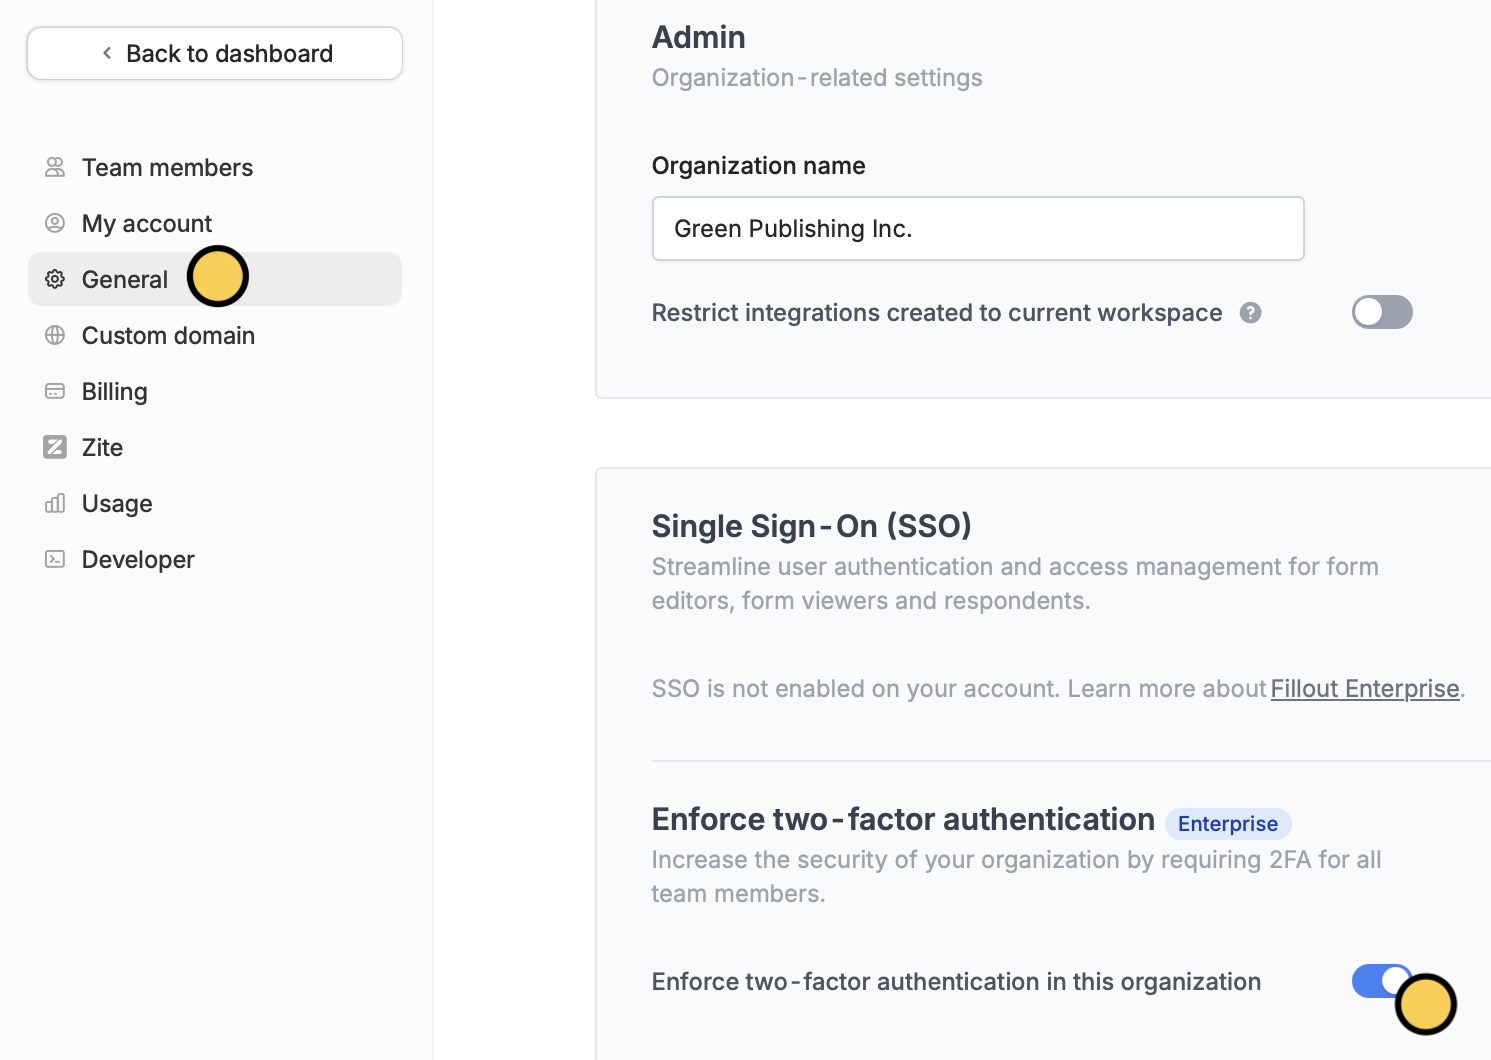Go to My account section
Image resolution: width=1491 pixels, height=1060 pixels.
click(147, 223)
